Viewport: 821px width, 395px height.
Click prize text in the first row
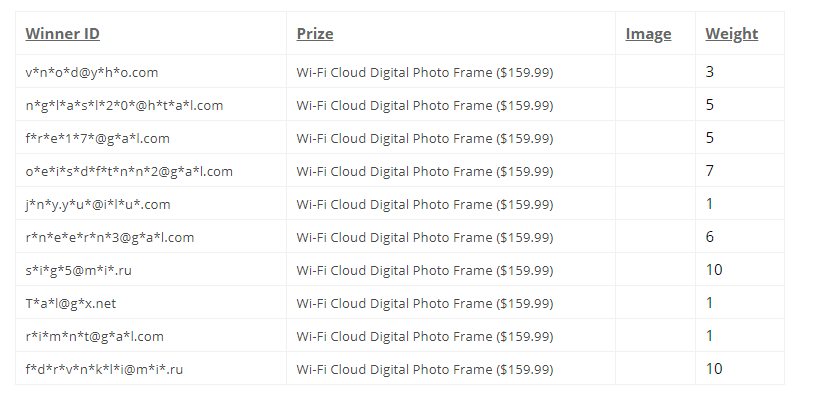(425, 72)
